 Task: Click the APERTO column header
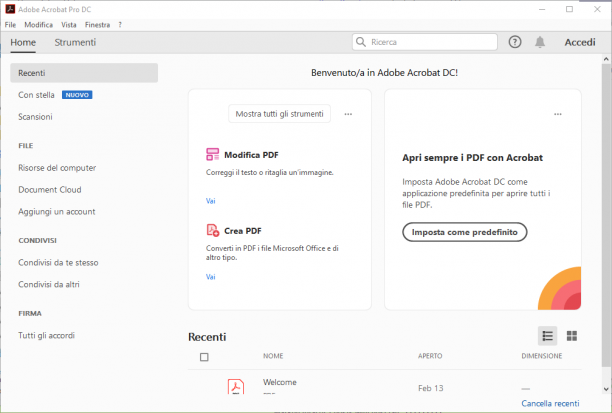(x=430, y=356)
